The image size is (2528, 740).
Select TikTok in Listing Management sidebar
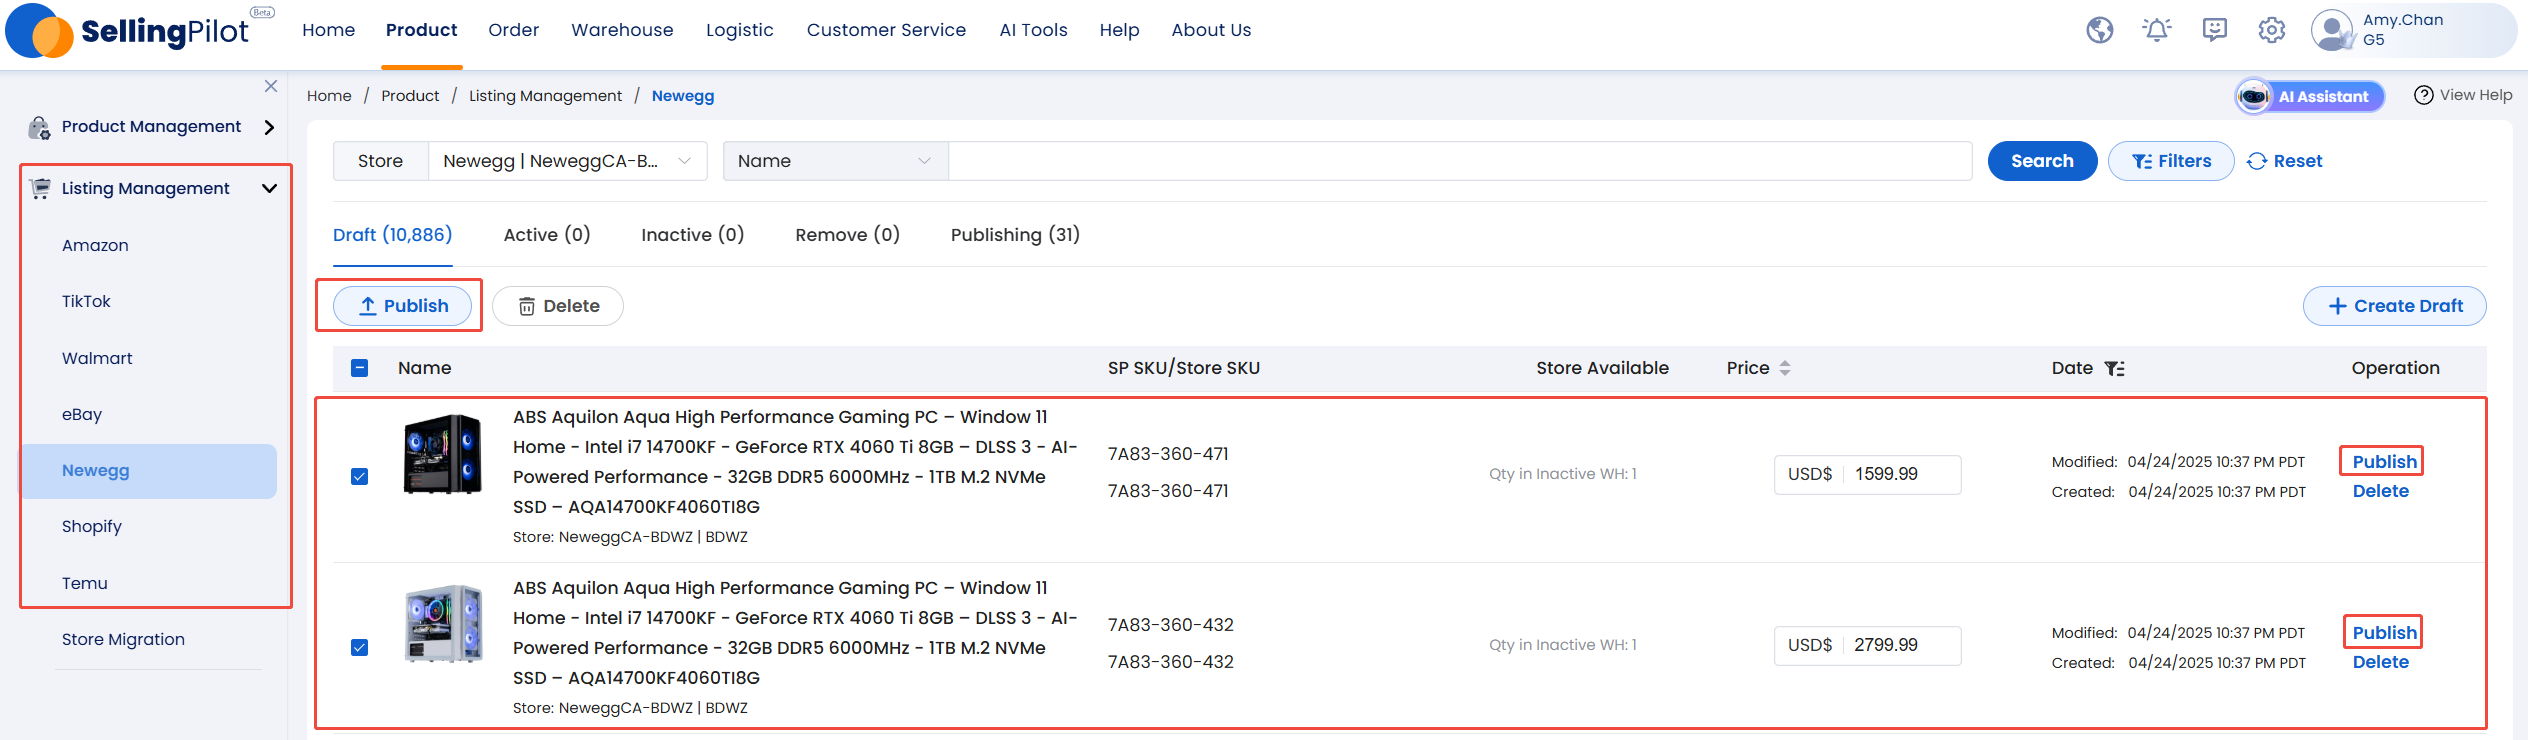(x=86, y=301)
